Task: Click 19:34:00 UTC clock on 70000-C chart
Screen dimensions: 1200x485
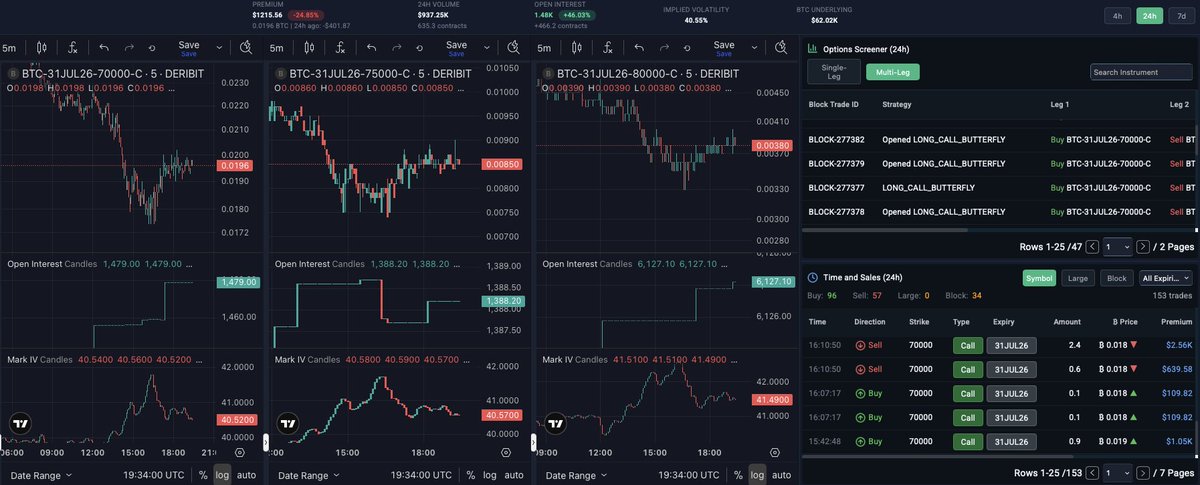Action: [156, 475]
